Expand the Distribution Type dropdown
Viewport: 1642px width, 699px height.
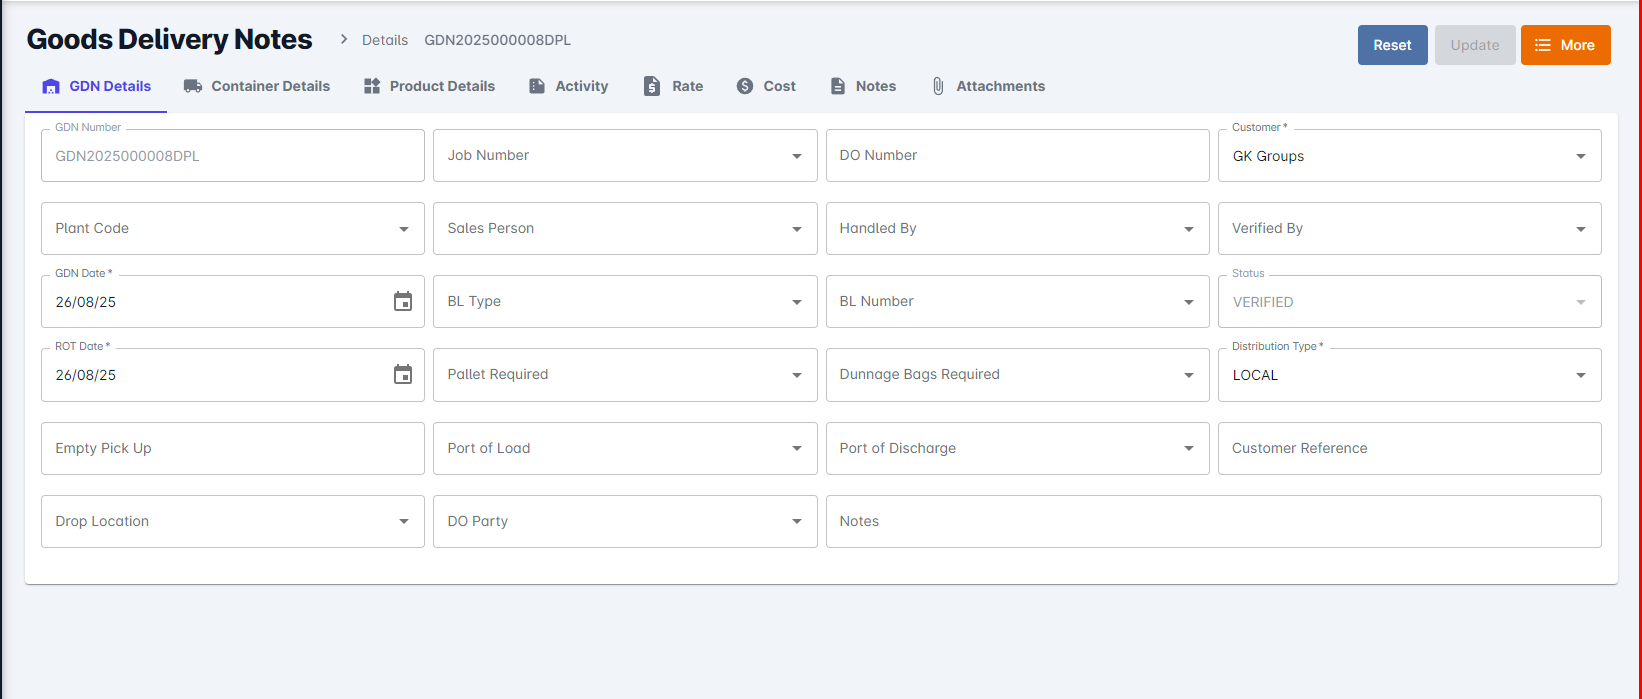pyautogui.click(x=1580, y=375)
